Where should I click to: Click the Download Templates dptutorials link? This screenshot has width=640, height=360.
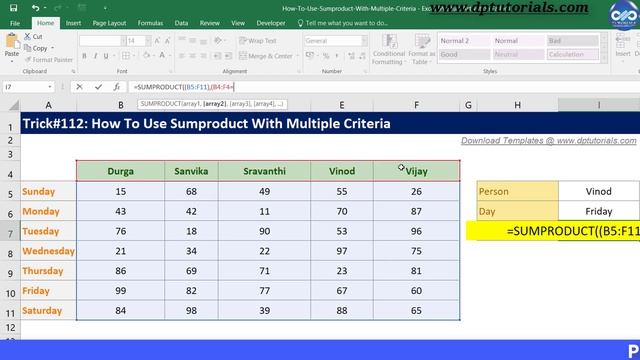(549, 140)
